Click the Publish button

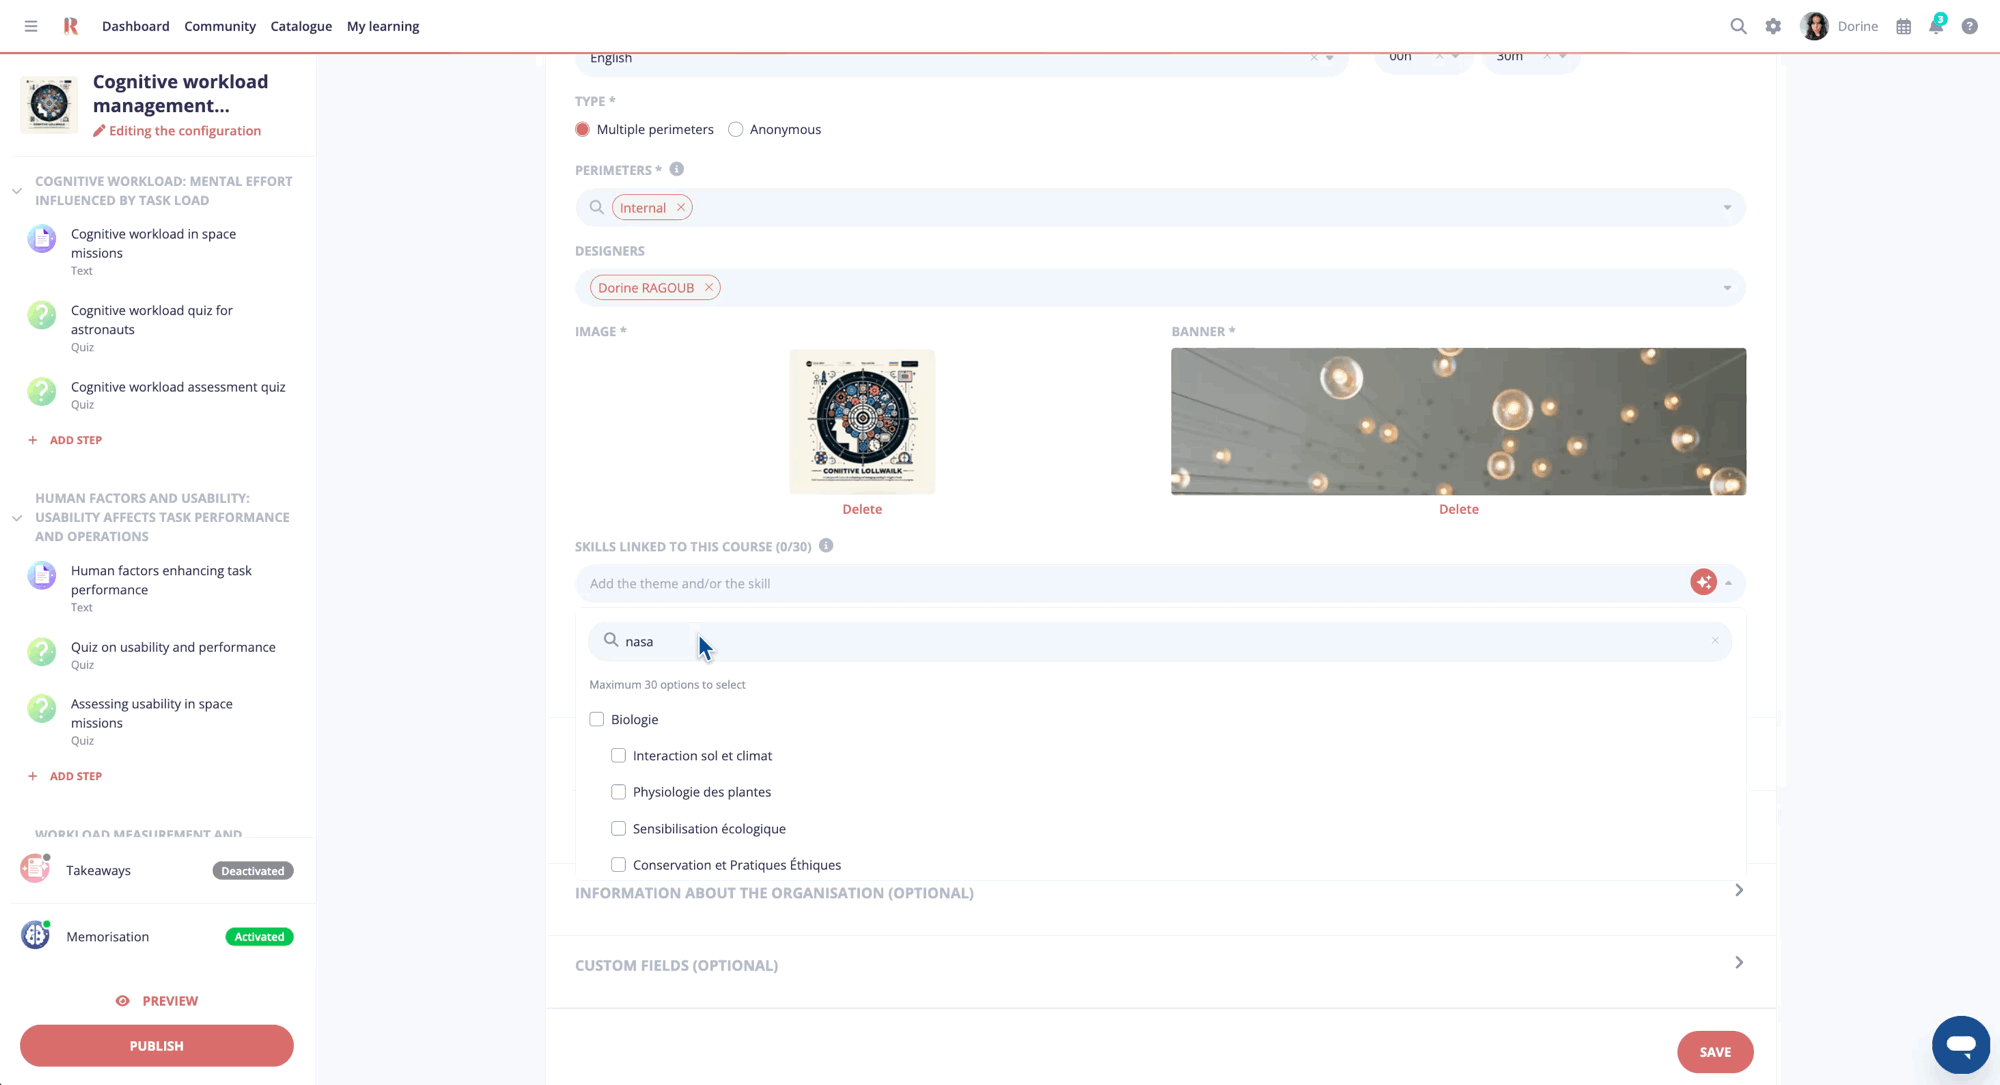[157, 1045]
